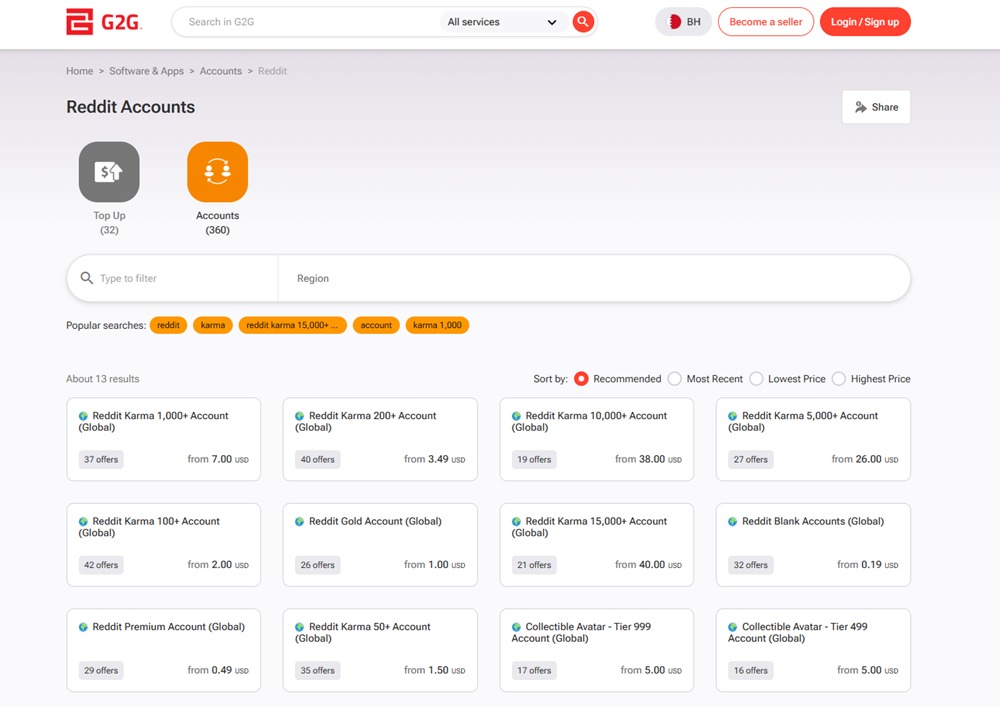Image resolution: width=1000 pixels, height=706 pixels.
Task: Open the All services dropdown
Action: [502, 22]
